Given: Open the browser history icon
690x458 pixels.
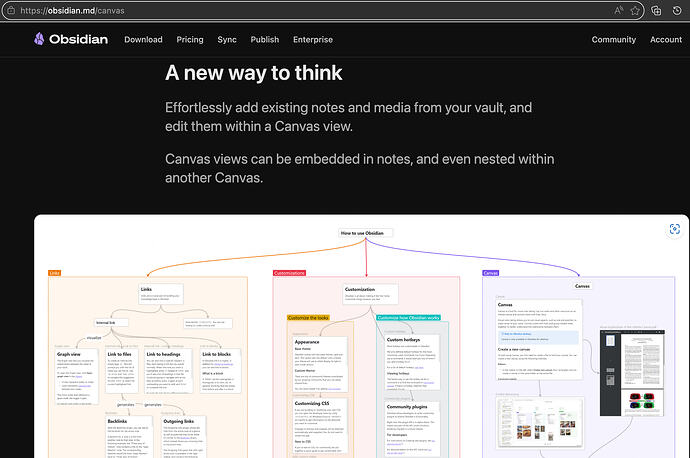Looking at the screenshot, I should [x=678, y=10].
